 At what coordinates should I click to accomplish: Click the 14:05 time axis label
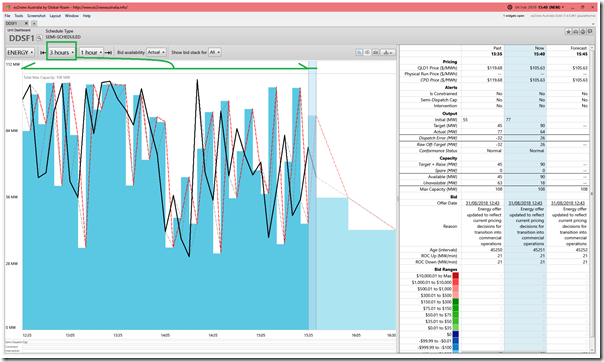[x=165, y=335]
